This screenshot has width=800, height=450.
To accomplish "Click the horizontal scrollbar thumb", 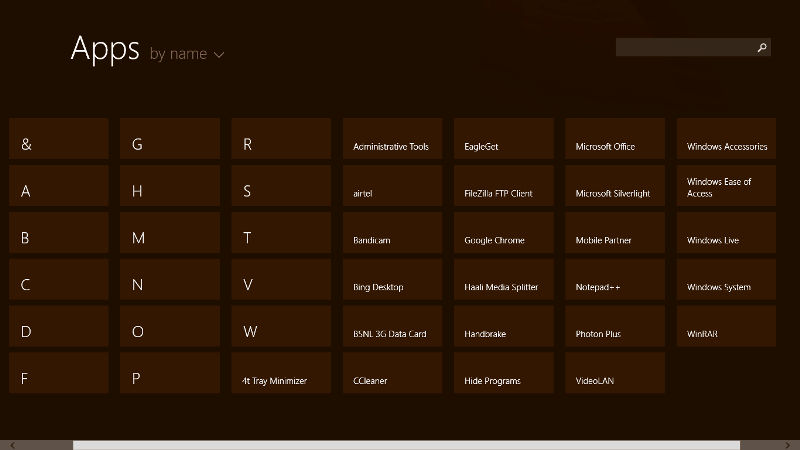I will pos(406,445).
